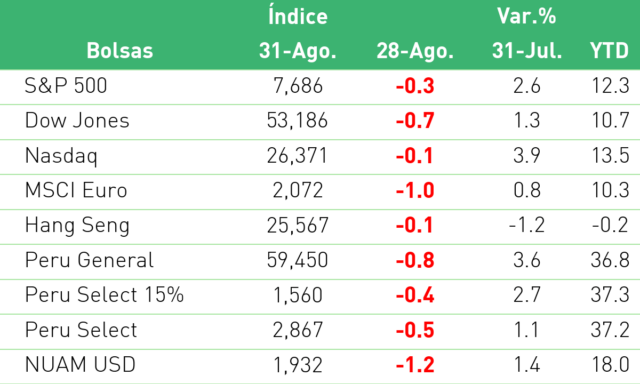Screen dimensions: 640x384
Task: Select the red -1.0 MSCI Euro change
Action: [415, 191]
